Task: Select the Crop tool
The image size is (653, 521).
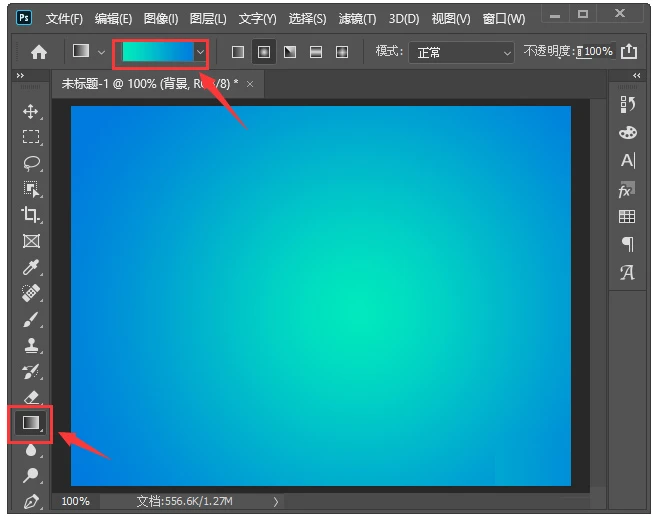Action: pyautogui.click(x=30, y=214)
